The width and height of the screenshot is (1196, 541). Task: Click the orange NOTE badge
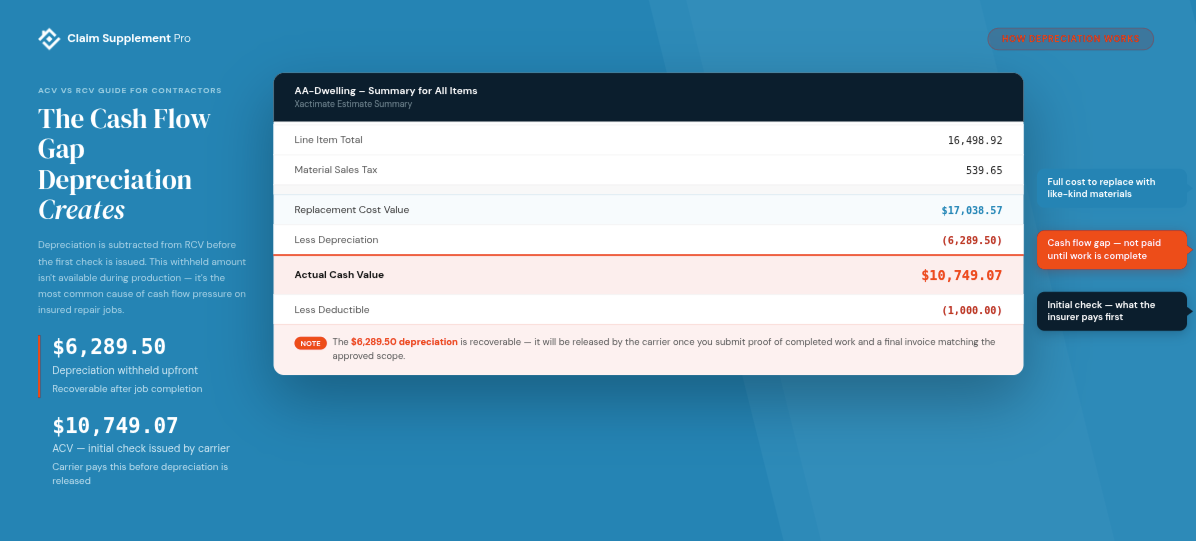[x=310, y=343]
